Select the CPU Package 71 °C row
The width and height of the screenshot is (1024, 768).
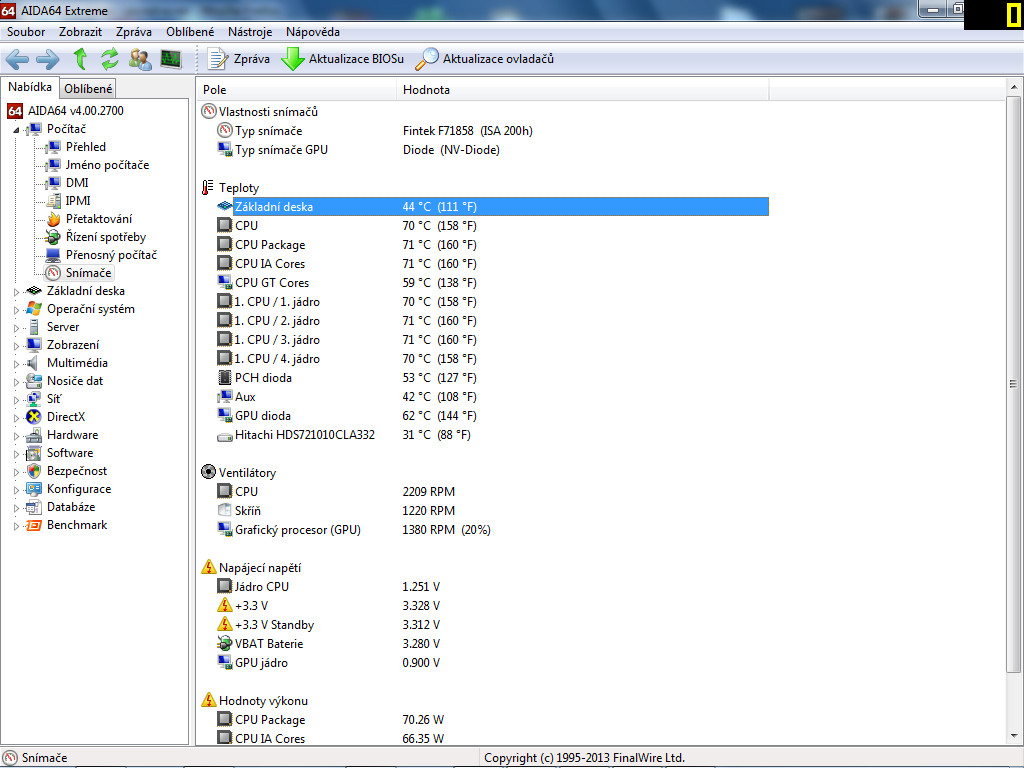tap(492, 245)
